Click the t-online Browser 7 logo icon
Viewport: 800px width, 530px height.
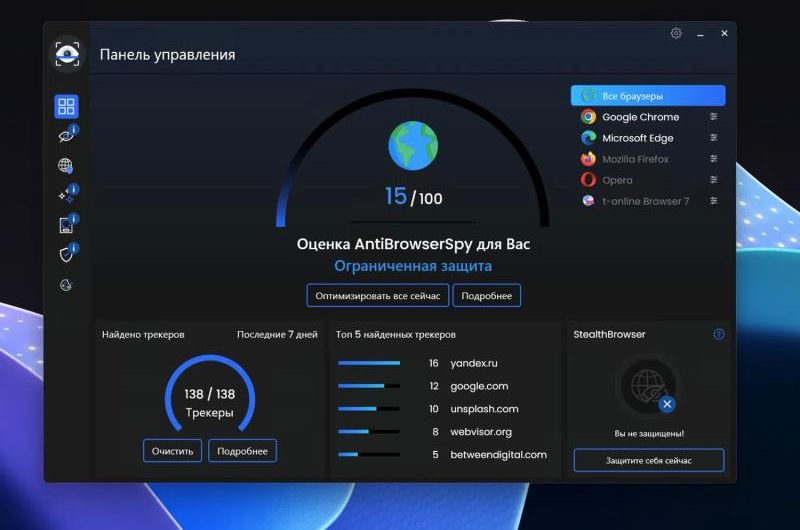tap(588, 200)
